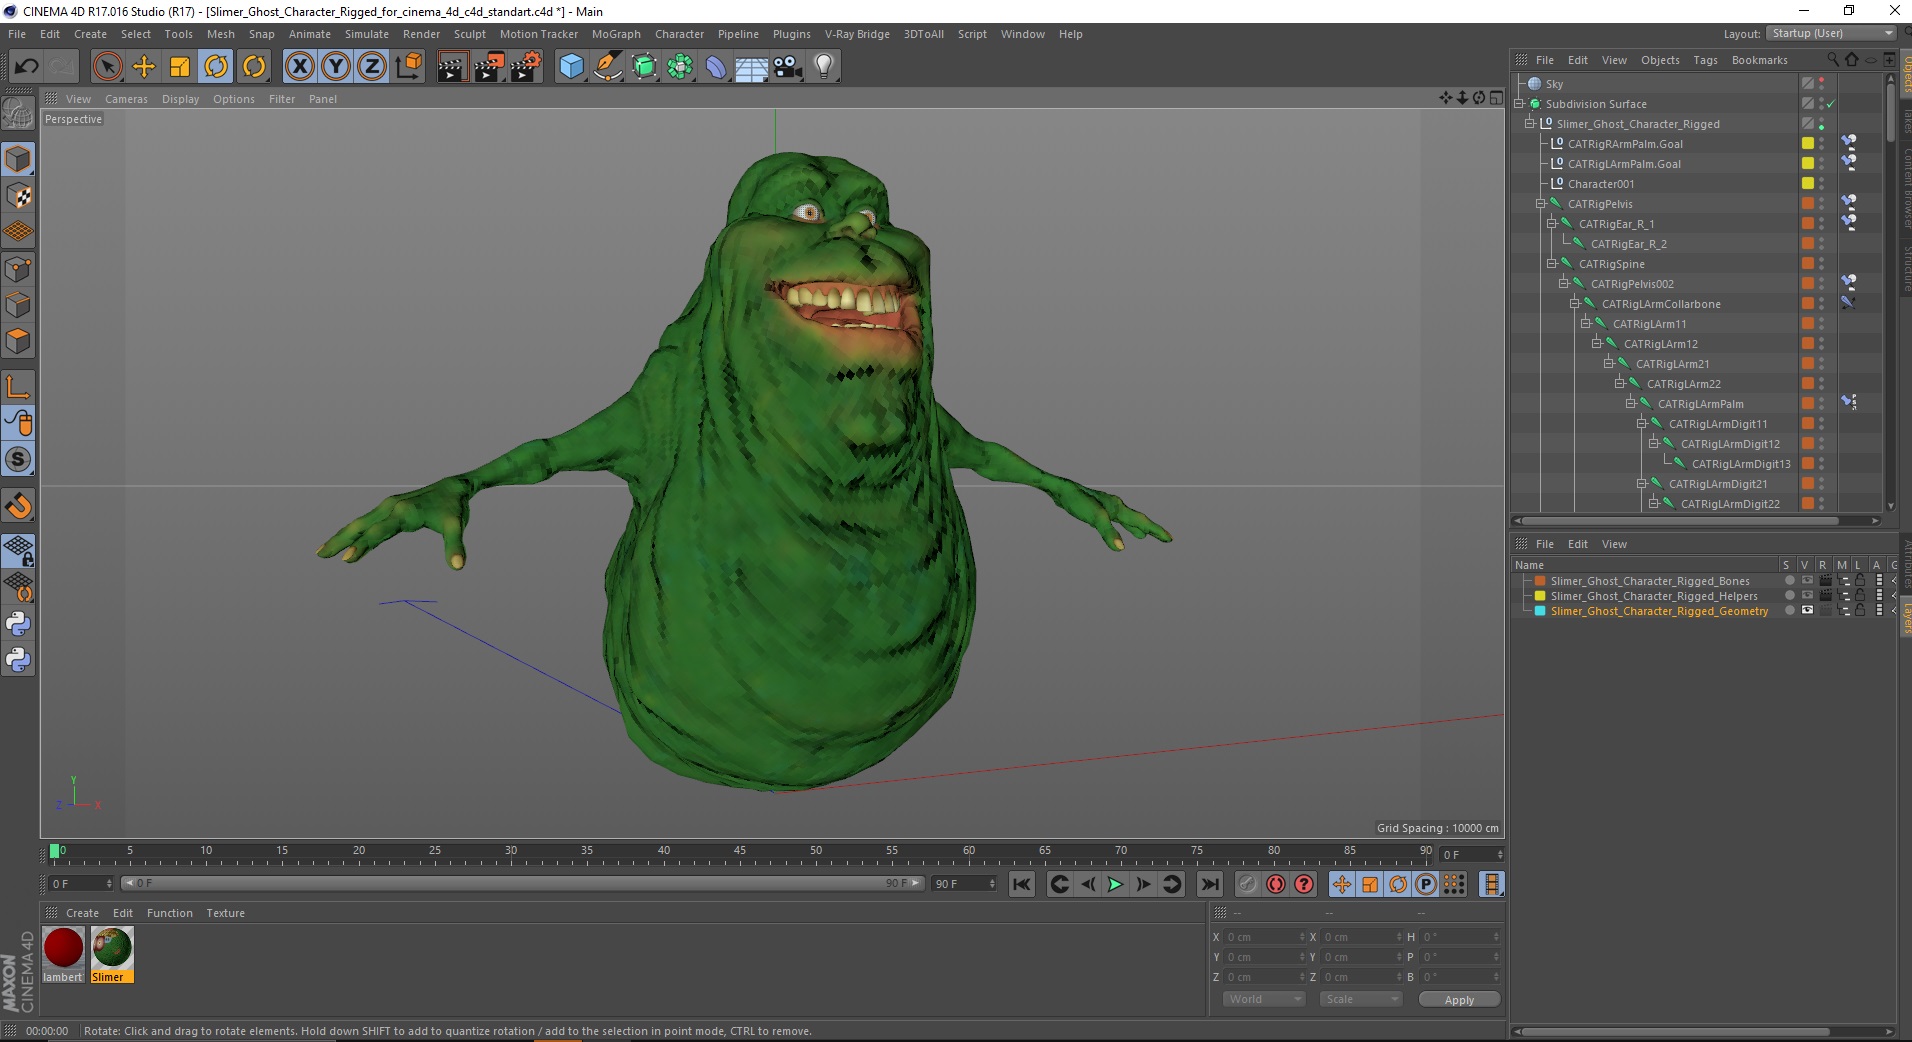Switch to Texture mode icon
This screenshot has height=1042, width=1912.
(x=18, y=196)
